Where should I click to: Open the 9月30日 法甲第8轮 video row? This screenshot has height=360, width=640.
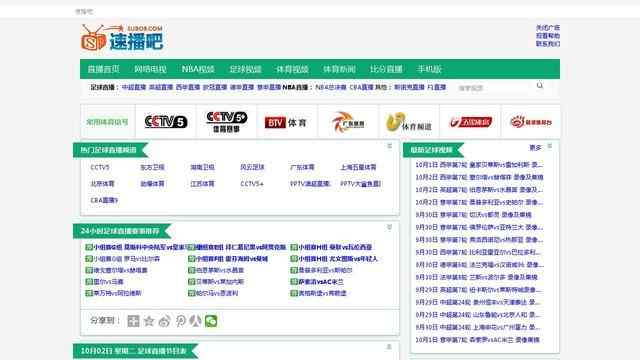[x=476, y=277]
